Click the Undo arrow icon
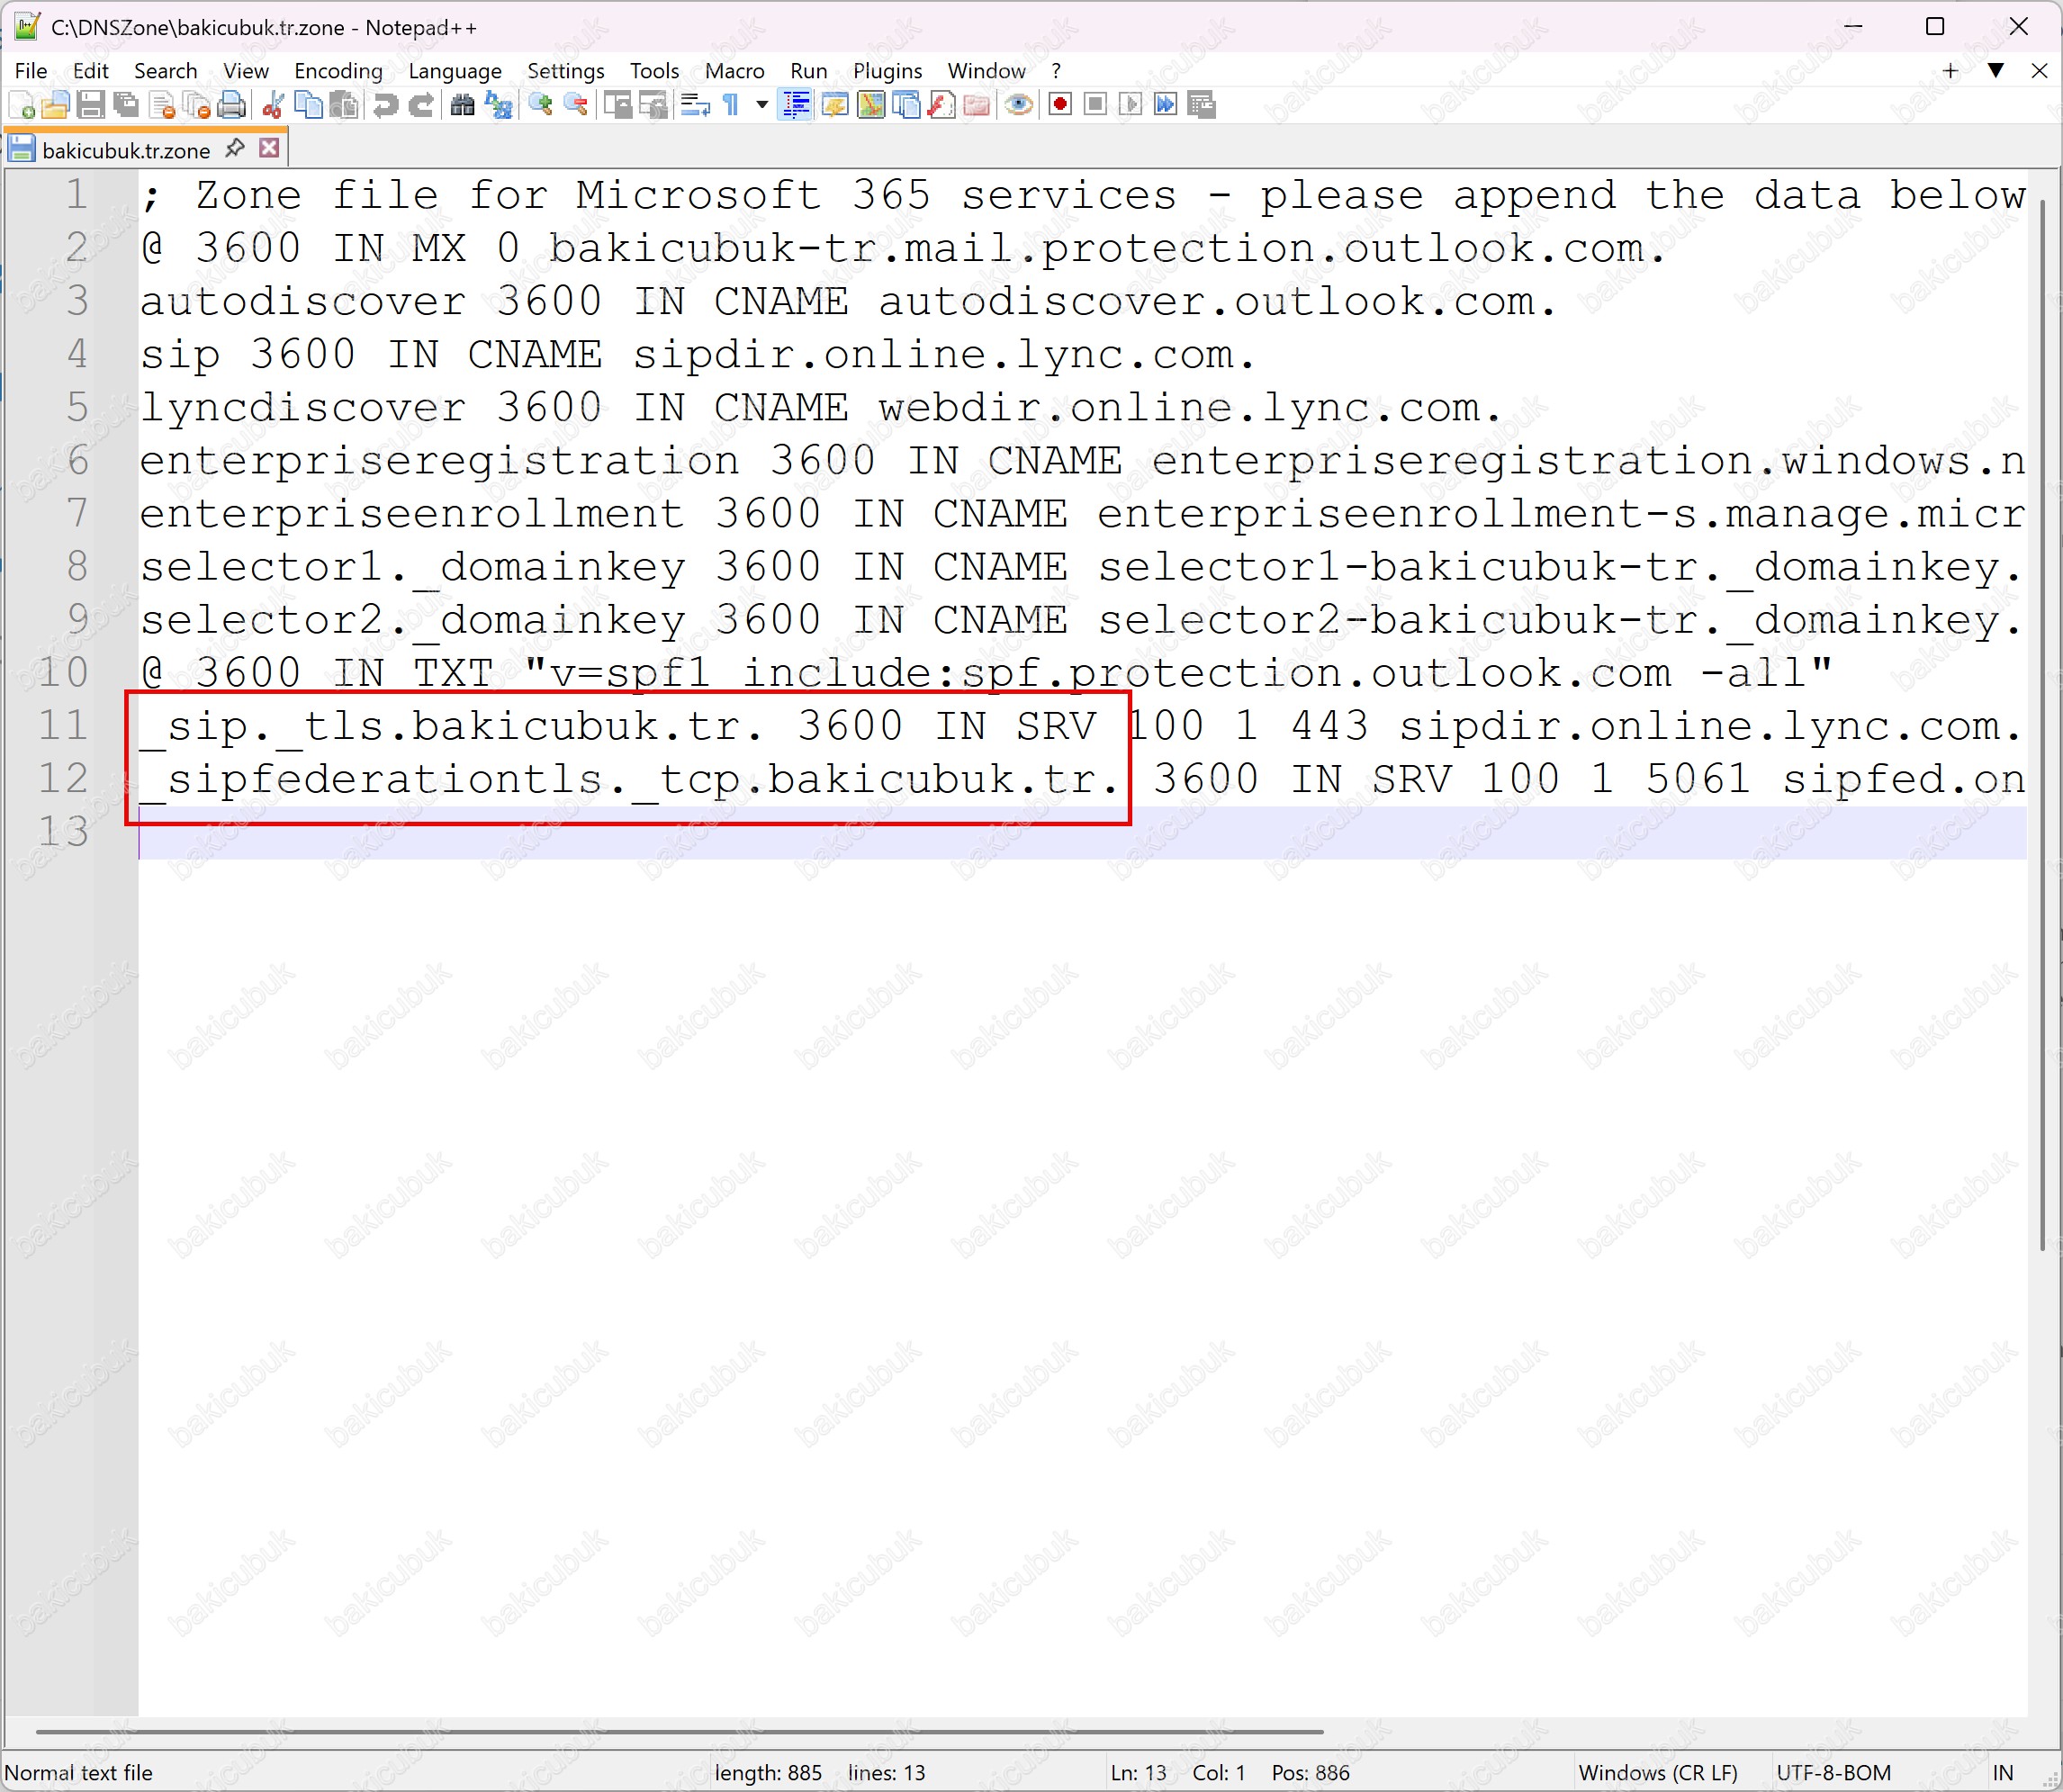The image size is (2063, 1792). 385,105
